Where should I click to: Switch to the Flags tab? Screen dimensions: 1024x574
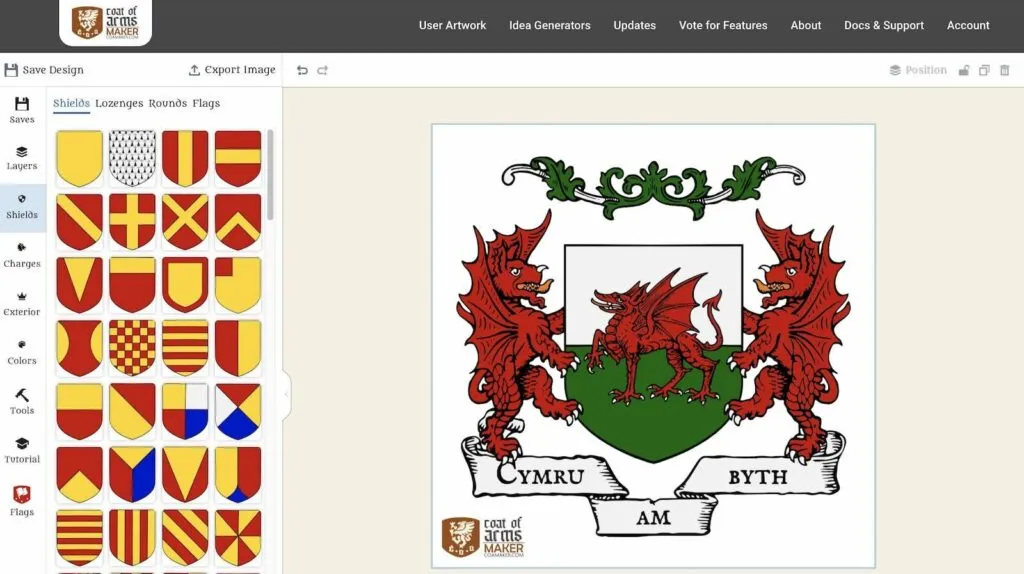click(206, 103)
